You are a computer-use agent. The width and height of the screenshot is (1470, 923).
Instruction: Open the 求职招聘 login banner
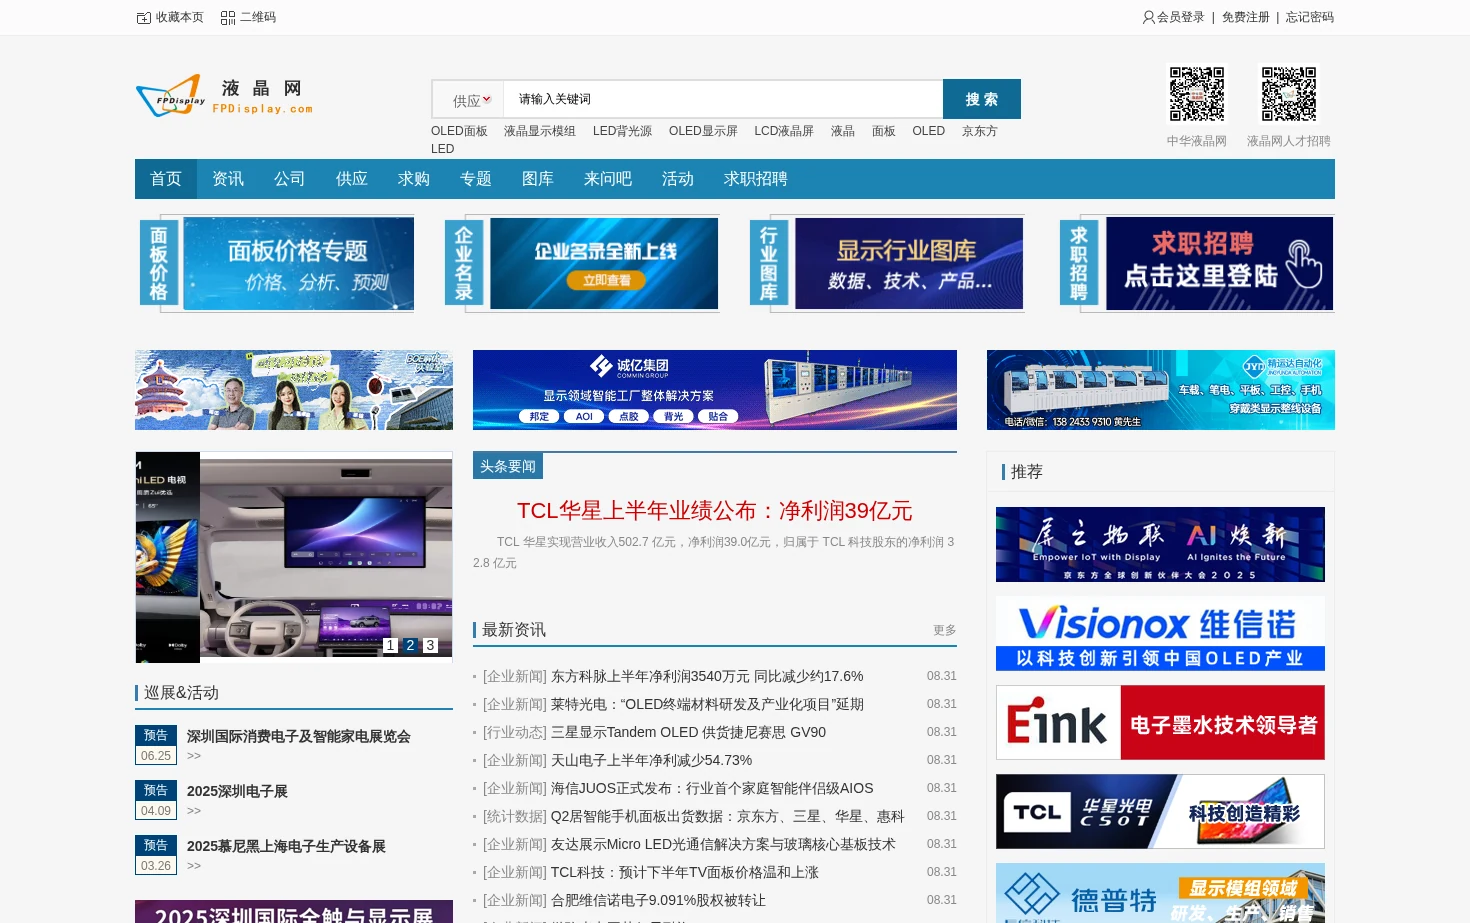point(1197,264)
